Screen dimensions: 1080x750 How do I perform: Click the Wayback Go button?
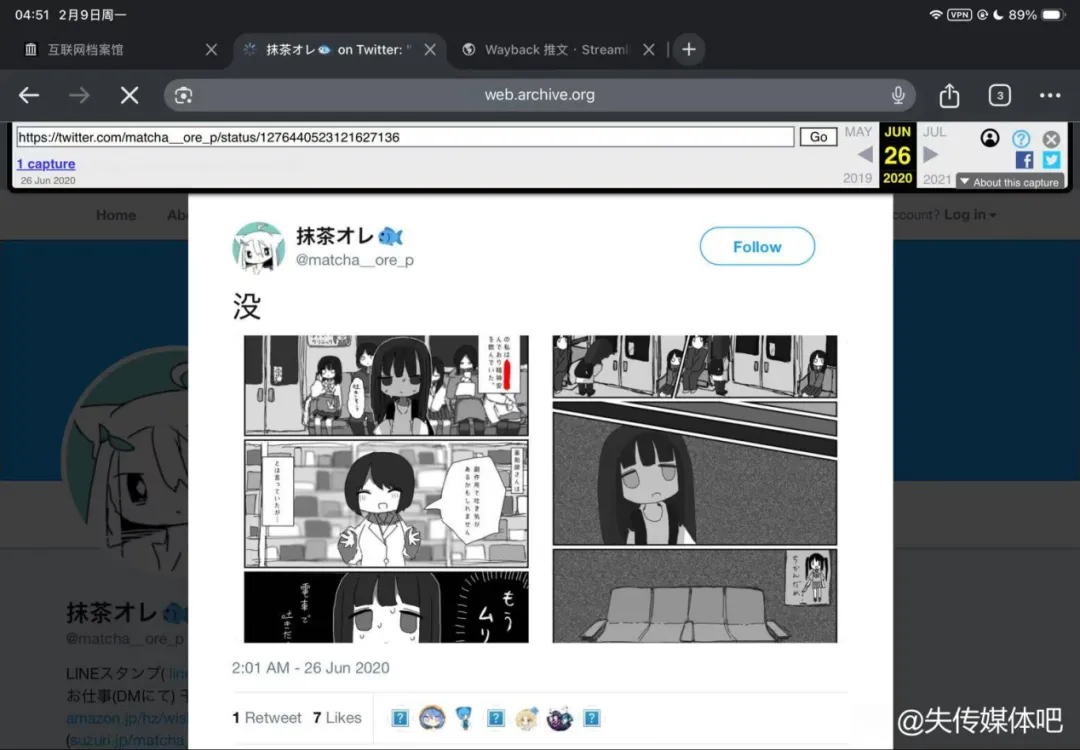[818, 137]
